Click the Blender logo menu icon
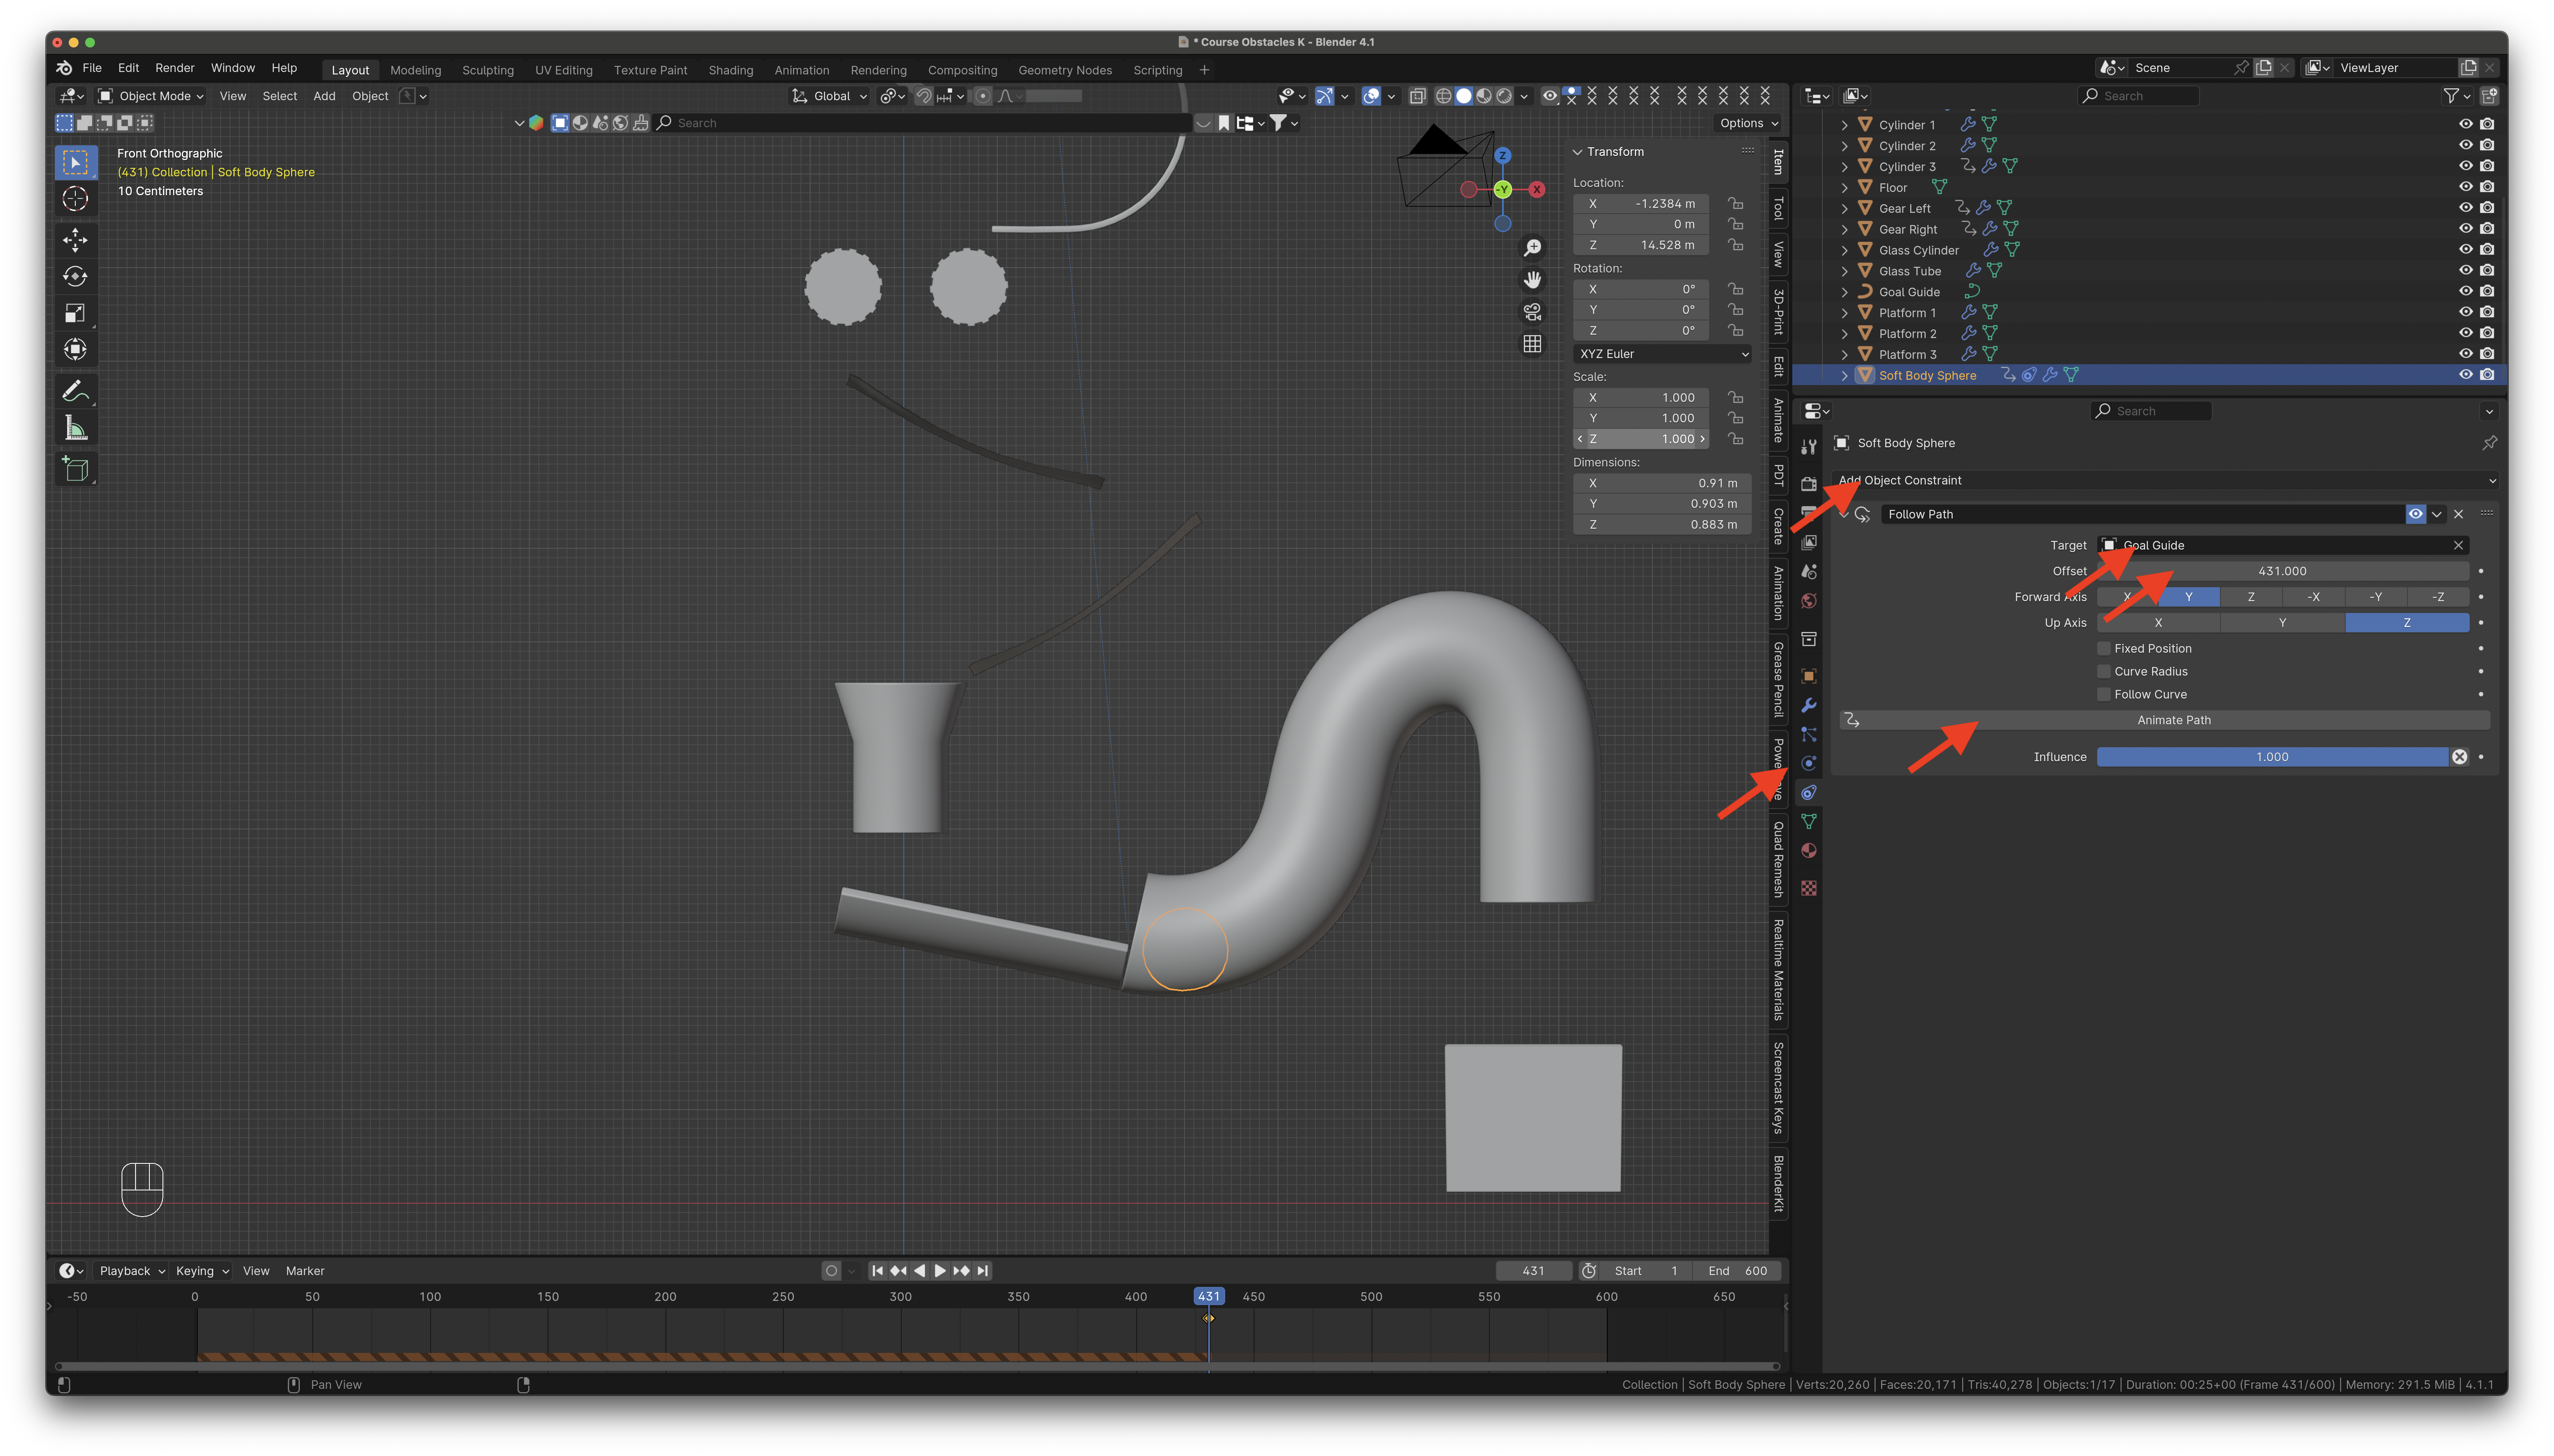The height and width of the screenshot is (1456, 2554). click(x=64, y=68)
